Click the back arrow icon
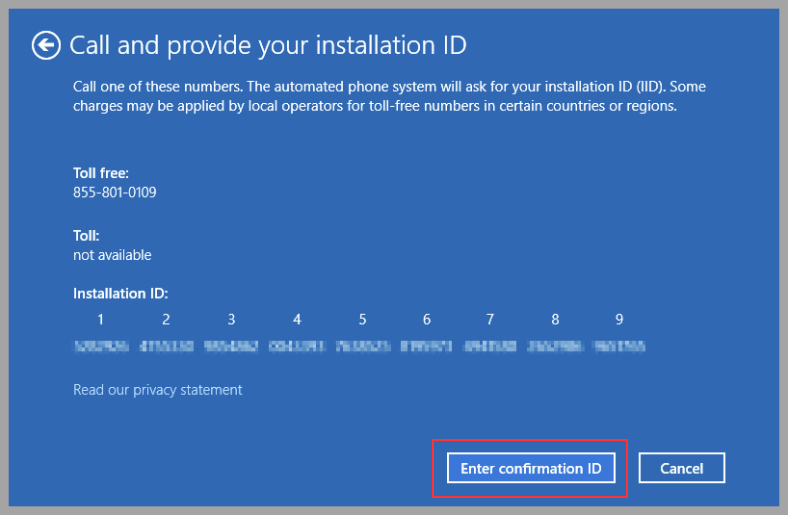Screen dimensions: 788x515 tap(46, 45)
